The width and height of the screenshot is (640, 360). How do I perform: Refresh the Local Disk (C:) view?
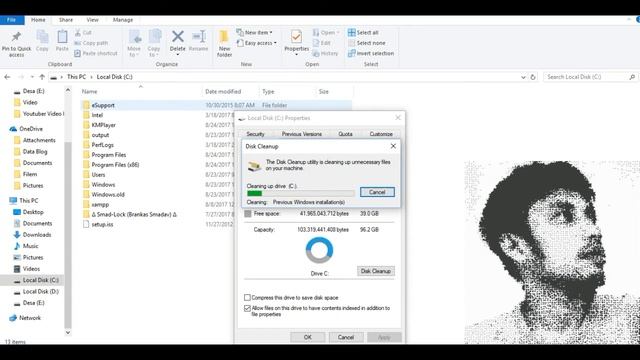[x=533, y=77]
